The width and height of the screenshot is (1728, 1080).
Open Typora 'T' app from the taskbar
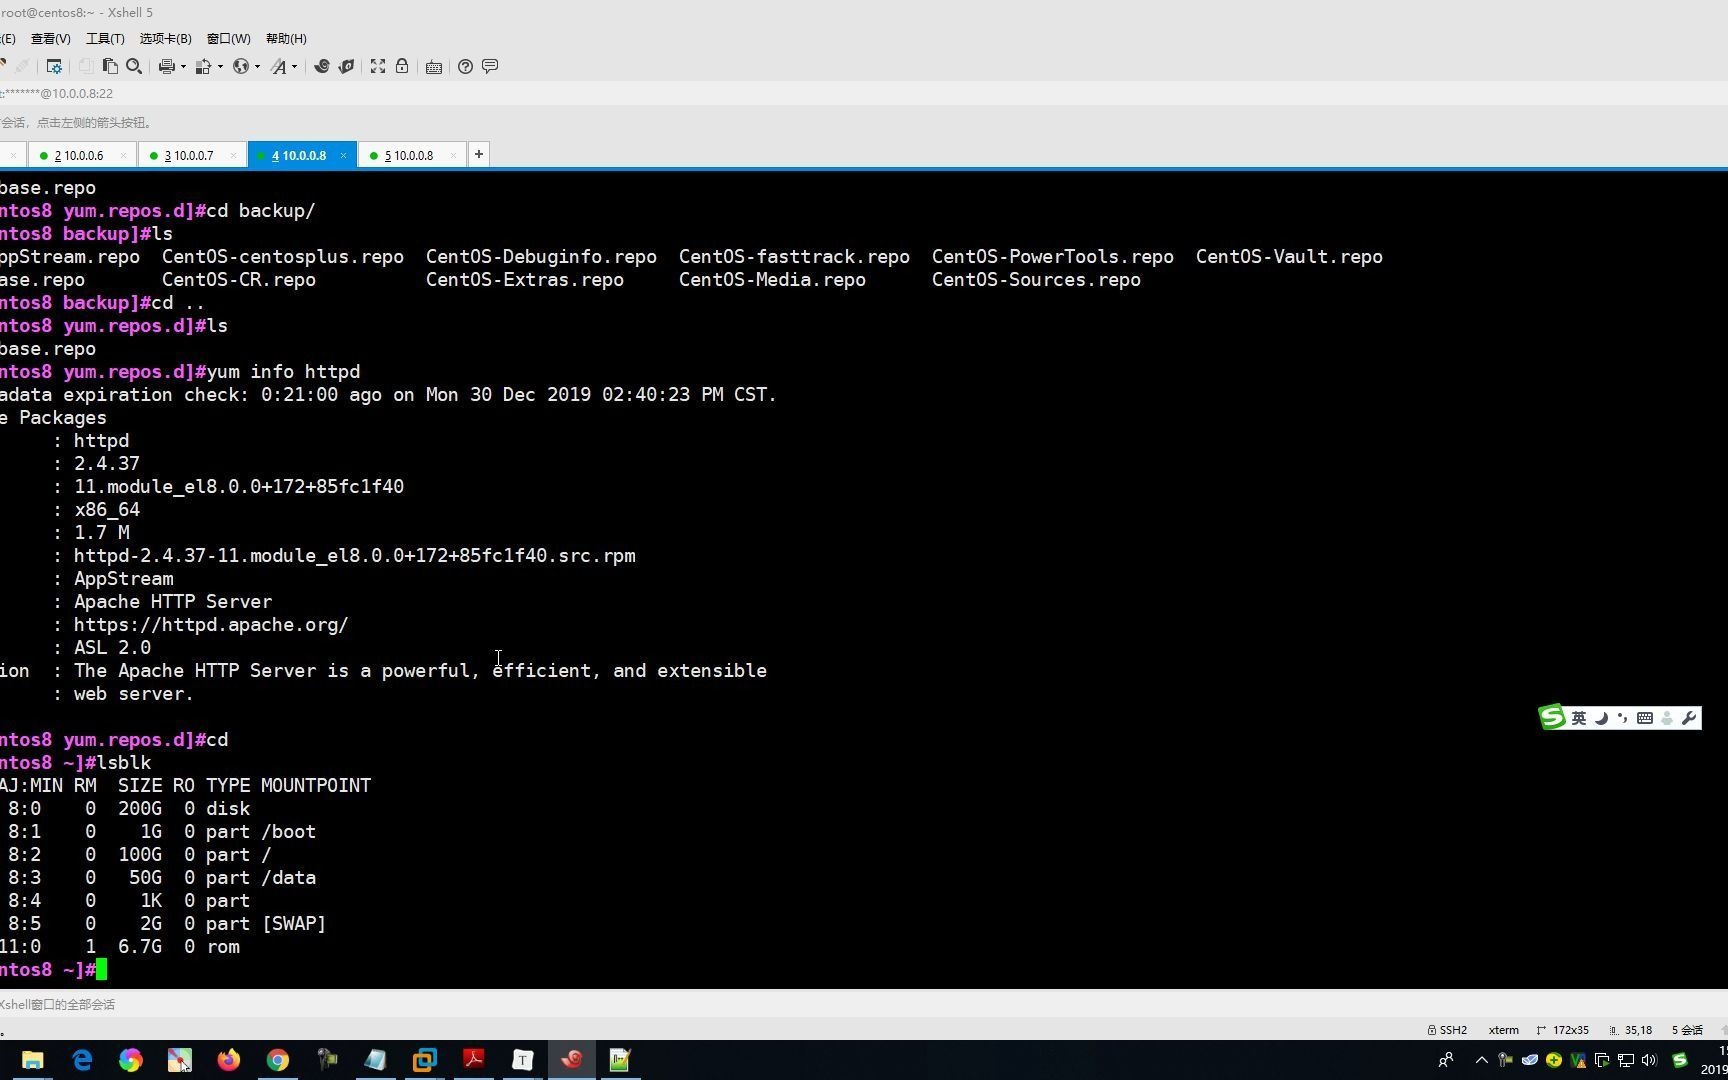coord(523,1060)
